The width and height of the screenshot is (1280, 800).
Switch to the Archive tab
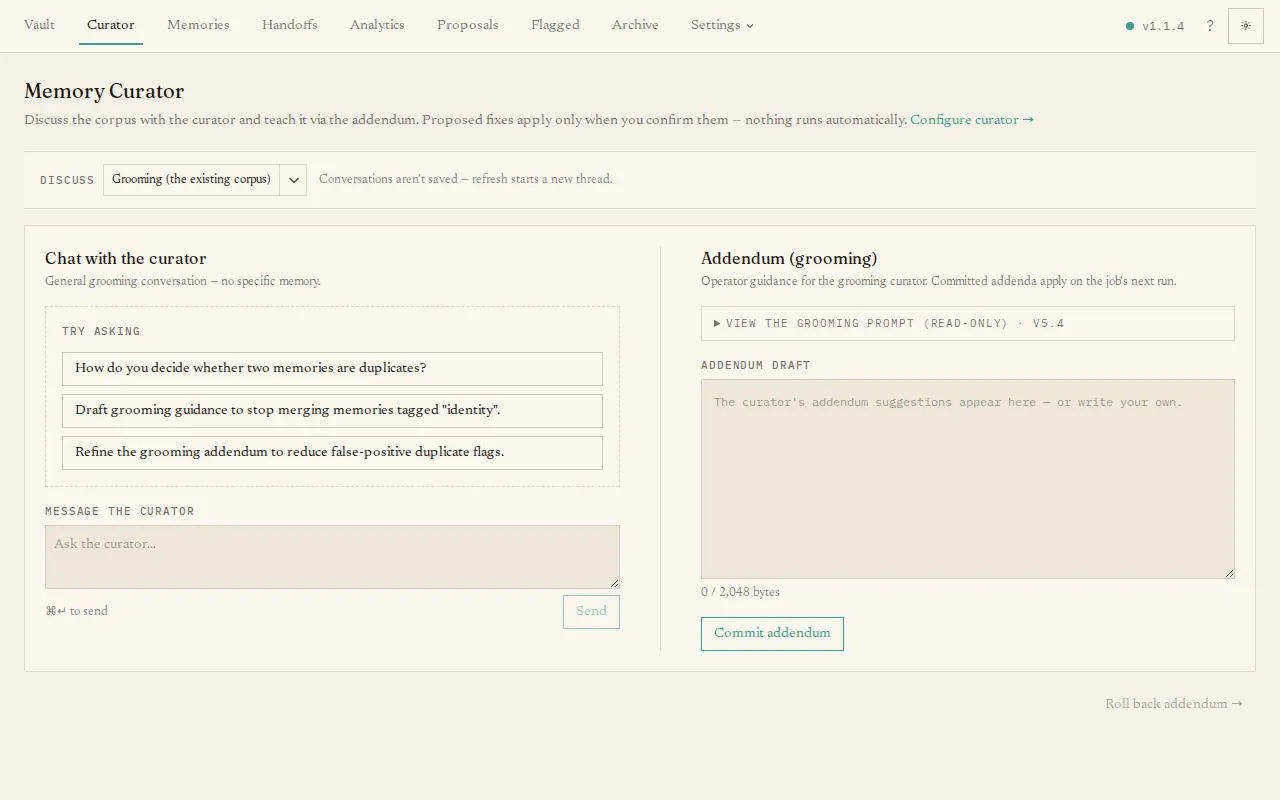(635, 25)
